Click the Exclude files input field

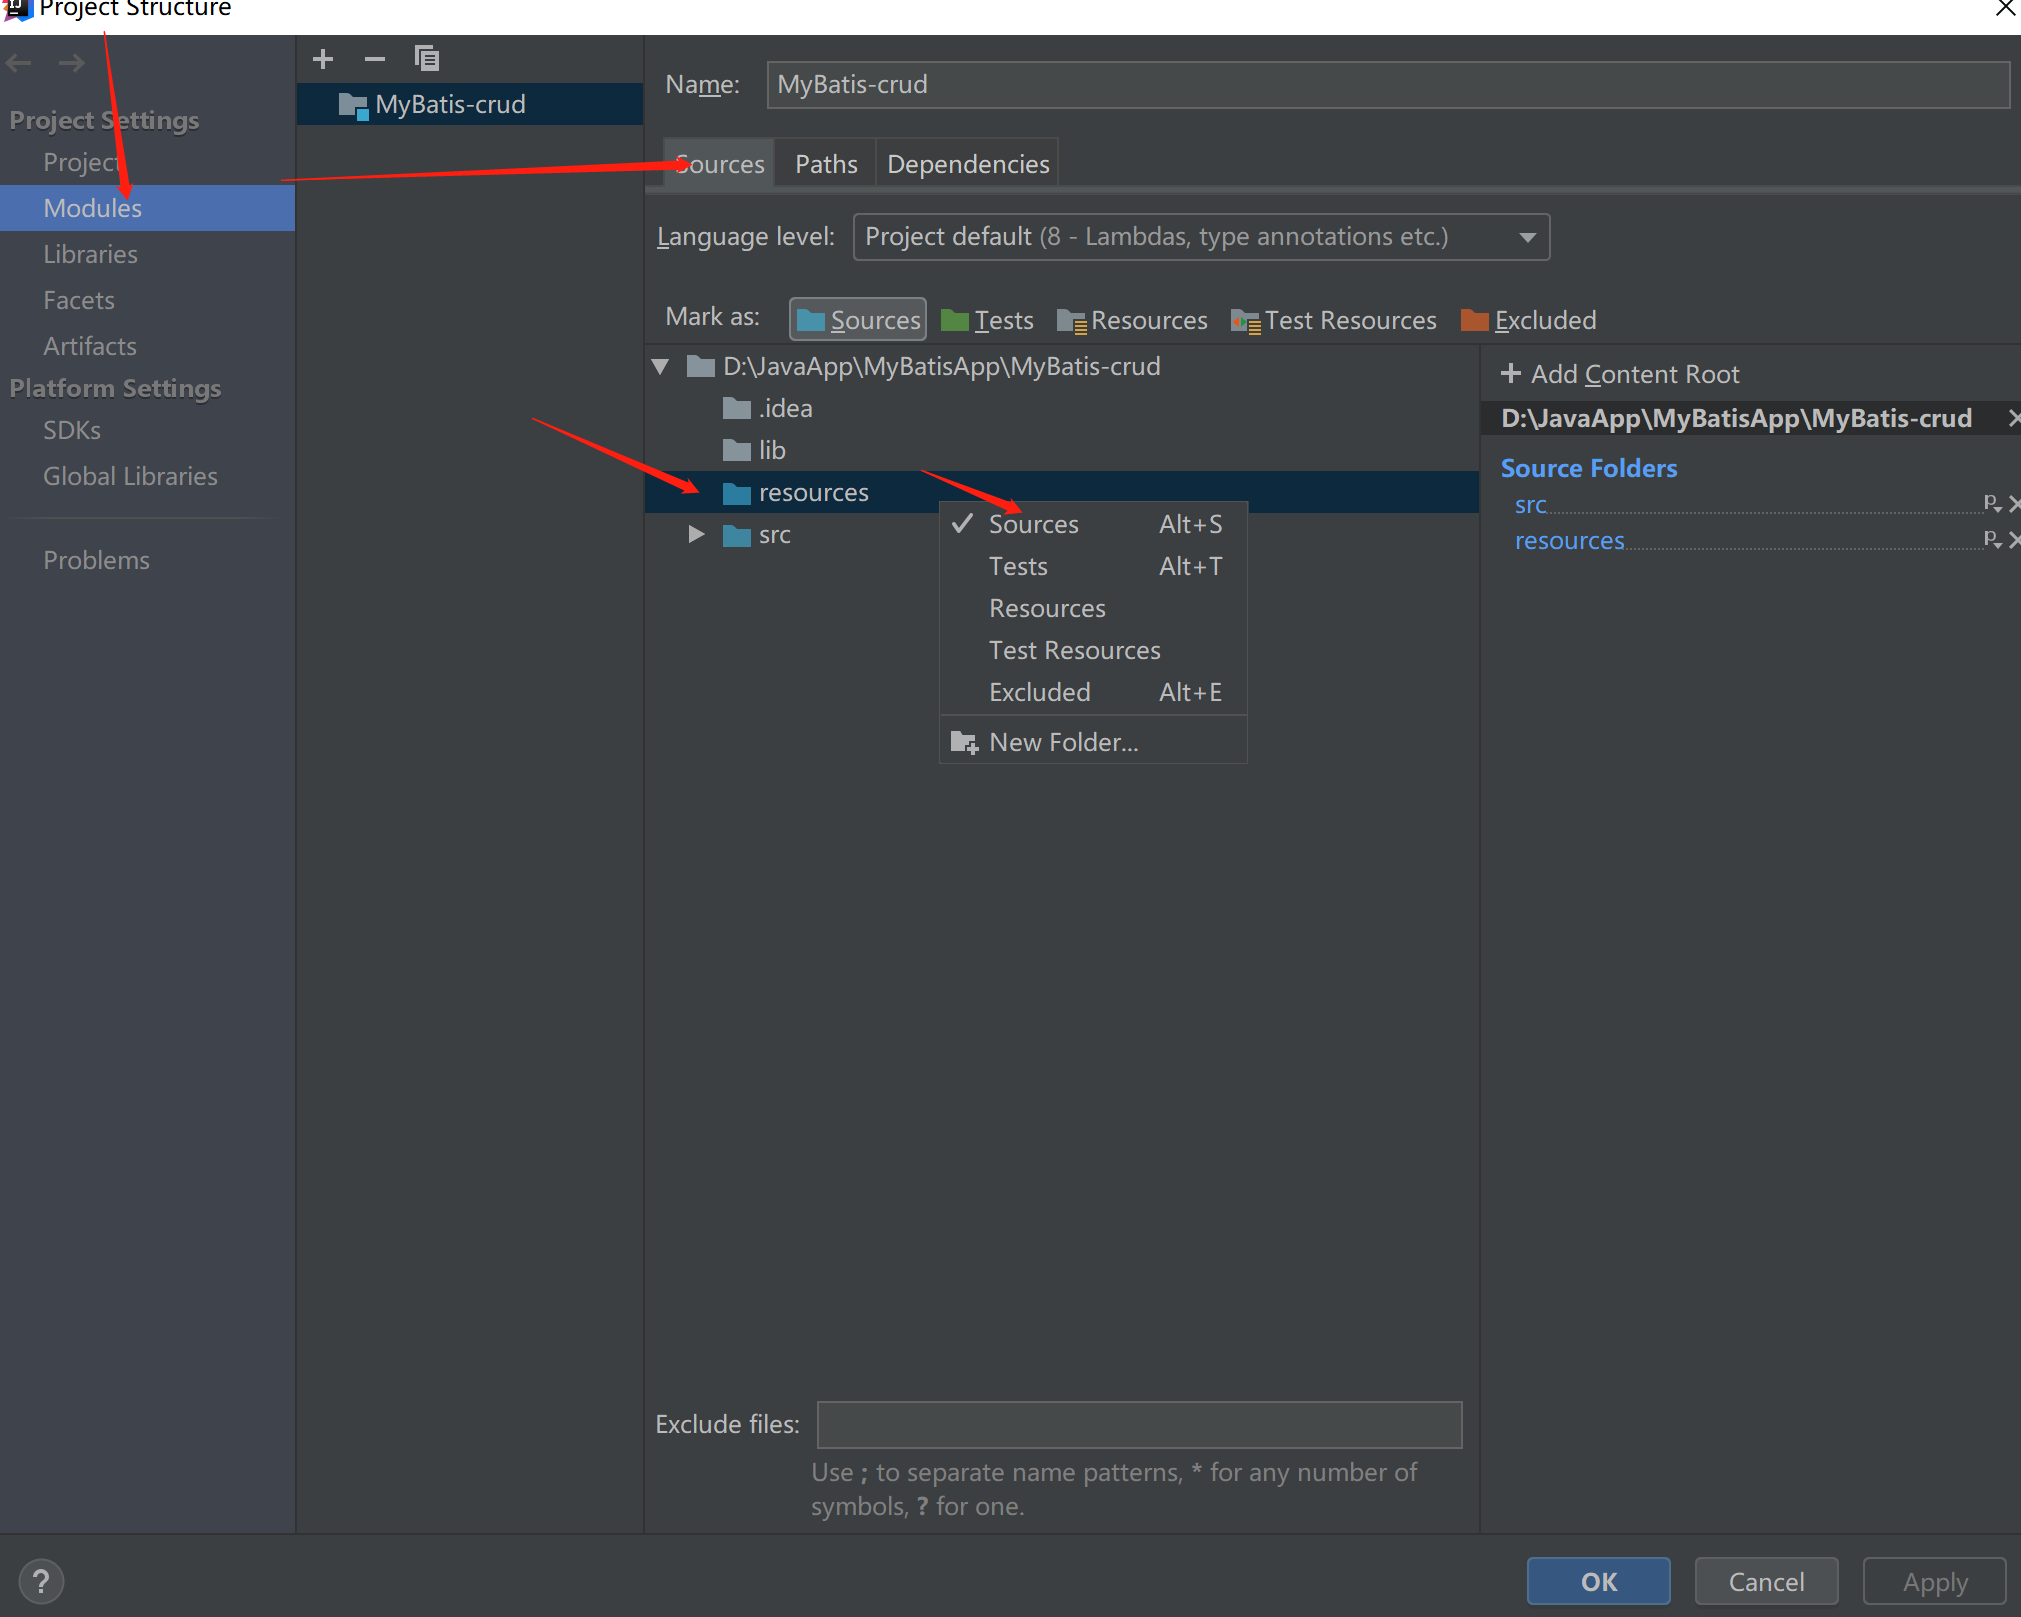(x=1138, y=1424)
